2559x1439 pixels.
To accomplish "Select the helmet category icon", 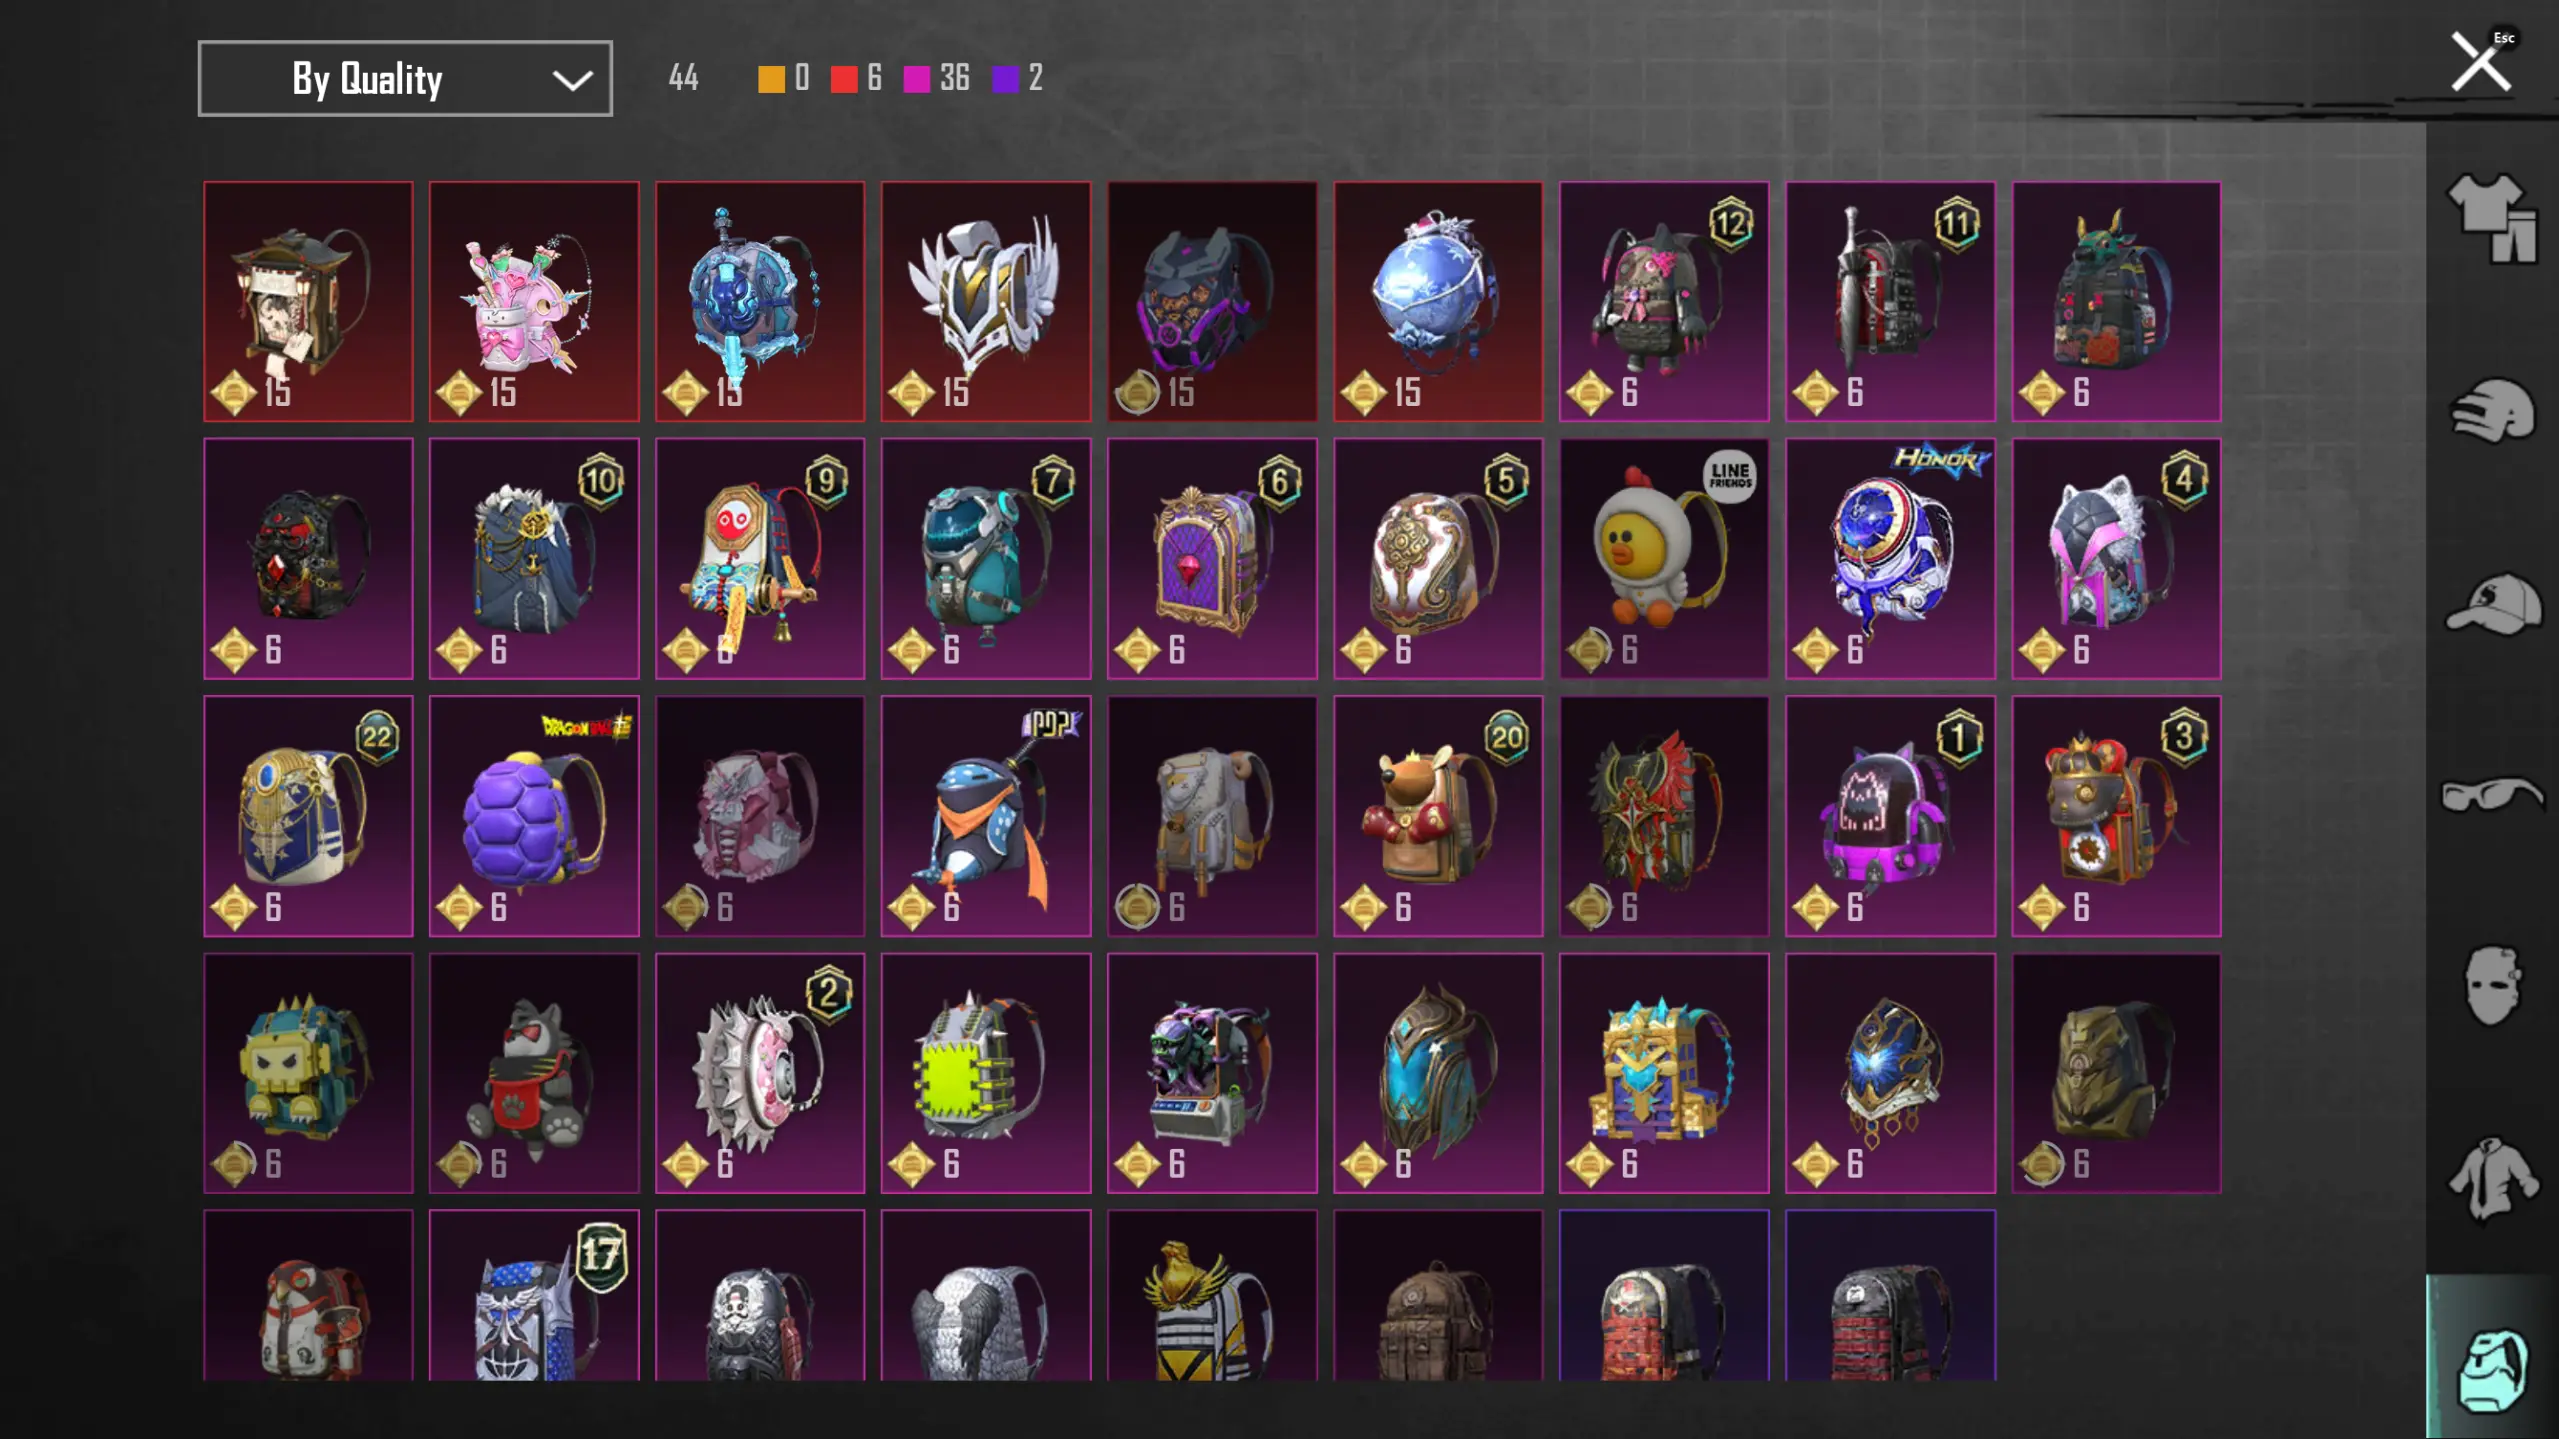I will pos(2492,410).
